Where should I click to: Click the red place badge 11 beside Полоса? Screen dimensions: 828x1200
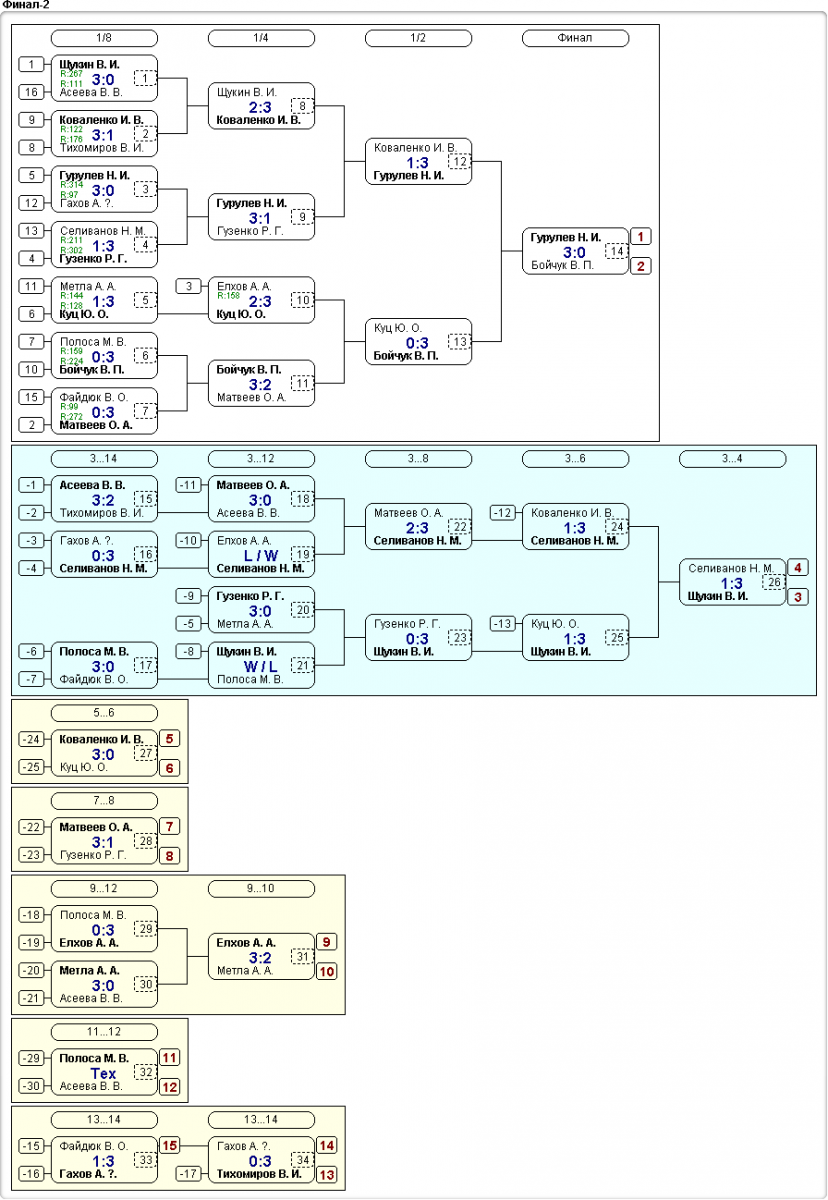point(170,1057)
